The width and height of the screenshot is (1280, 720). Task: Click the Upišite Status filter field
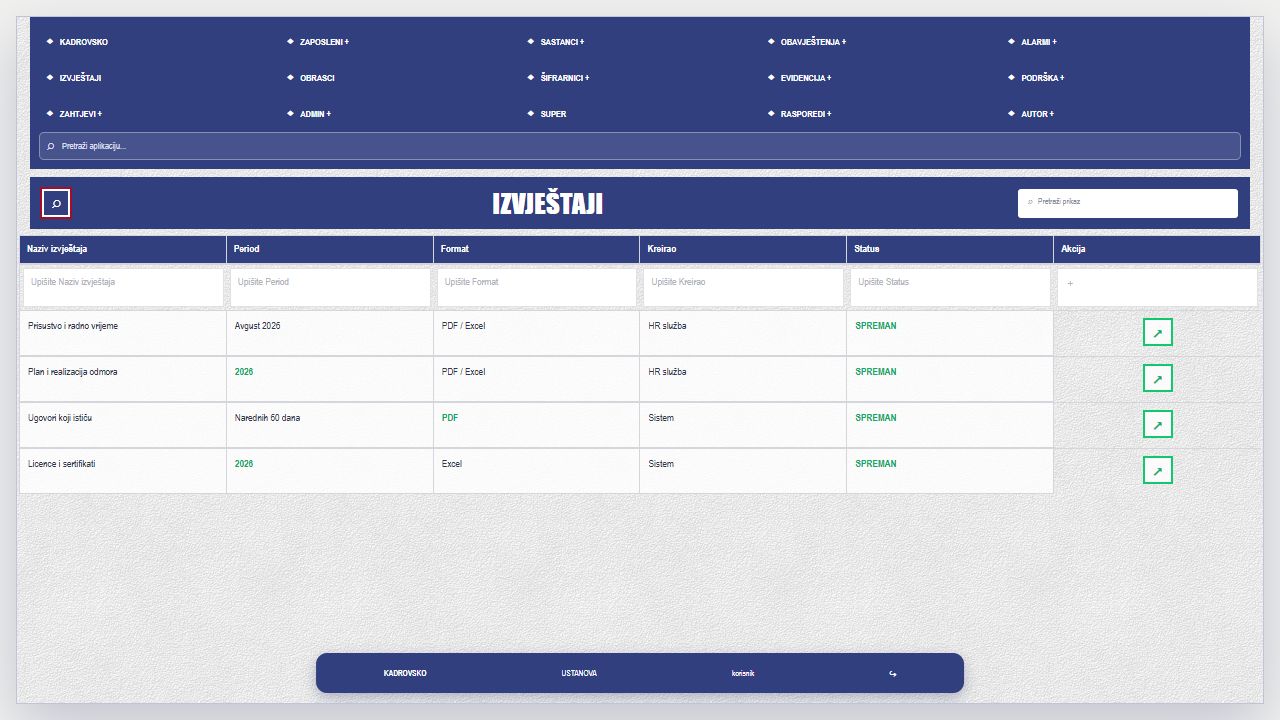pos(950,287)
